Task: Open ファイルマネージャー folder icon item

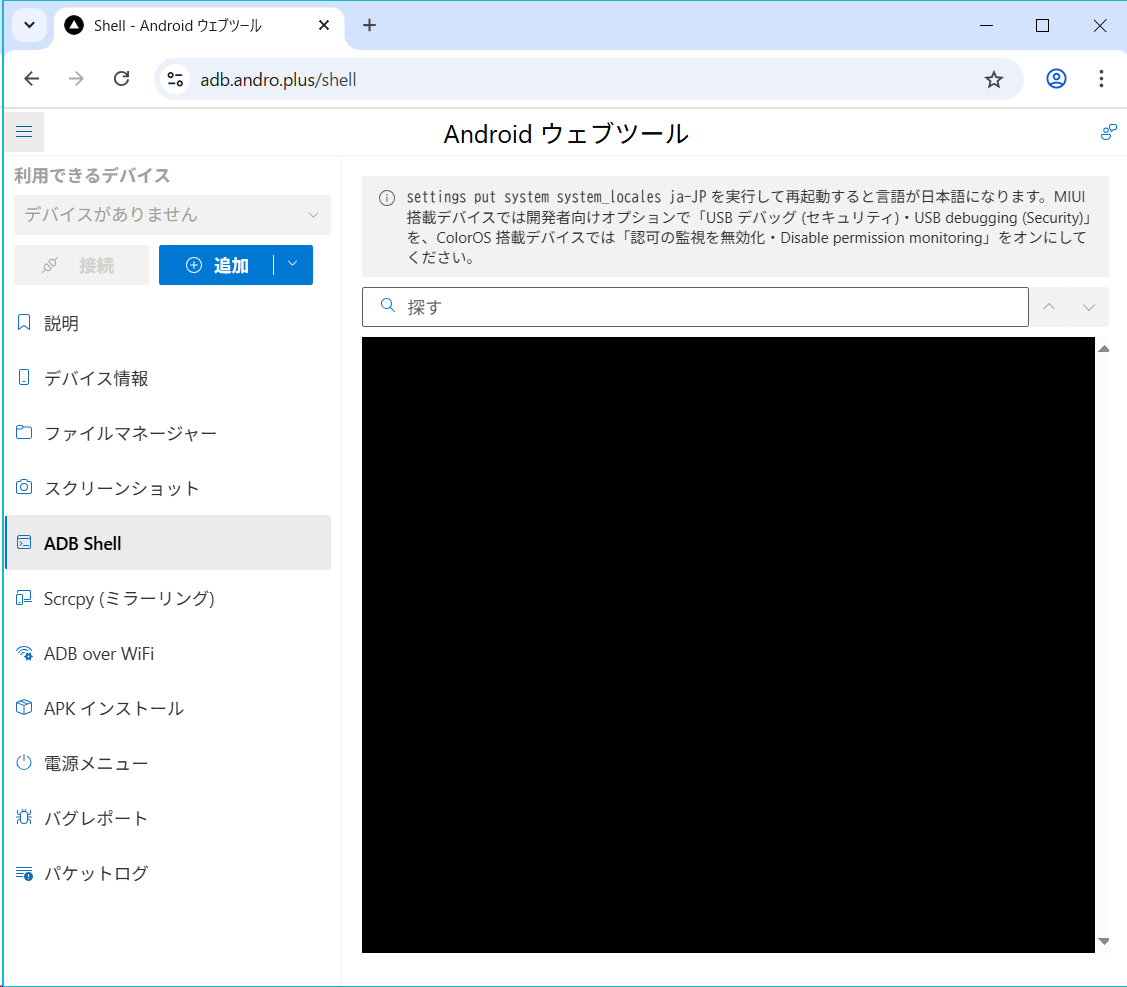Action: coord(130,433)
